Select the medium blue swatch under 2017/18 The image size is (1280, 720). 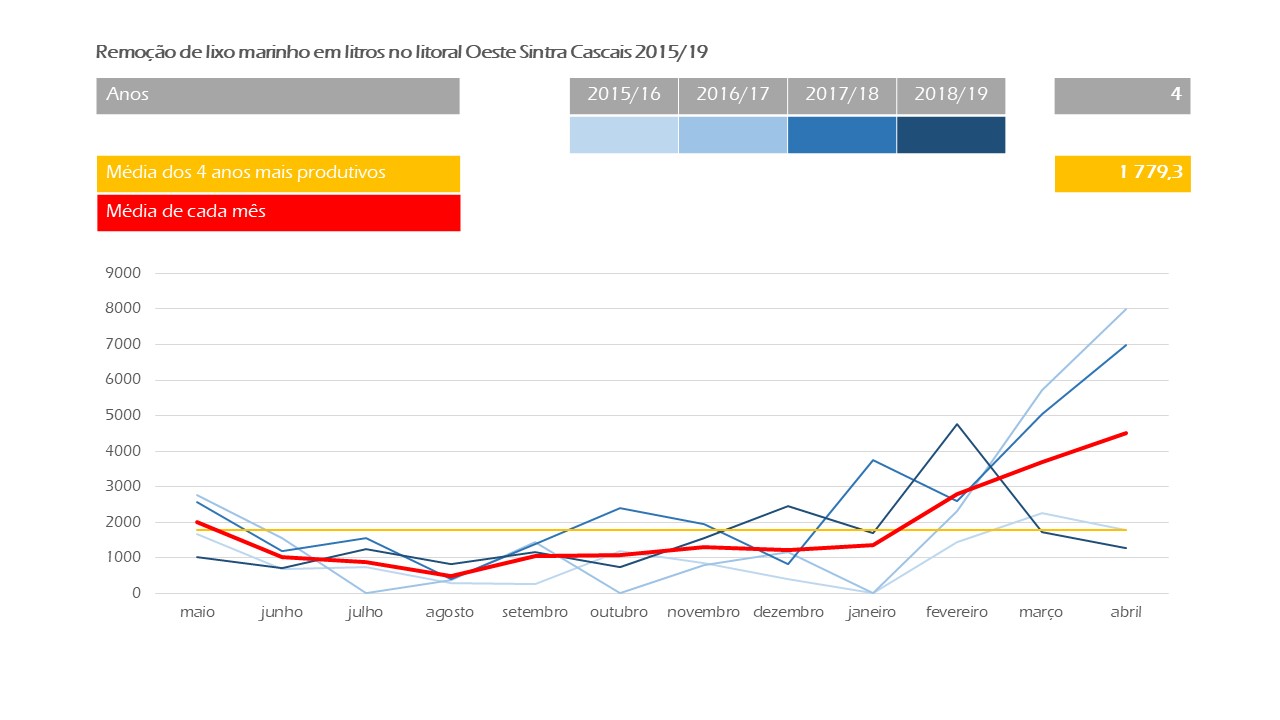tap(841, 135)
